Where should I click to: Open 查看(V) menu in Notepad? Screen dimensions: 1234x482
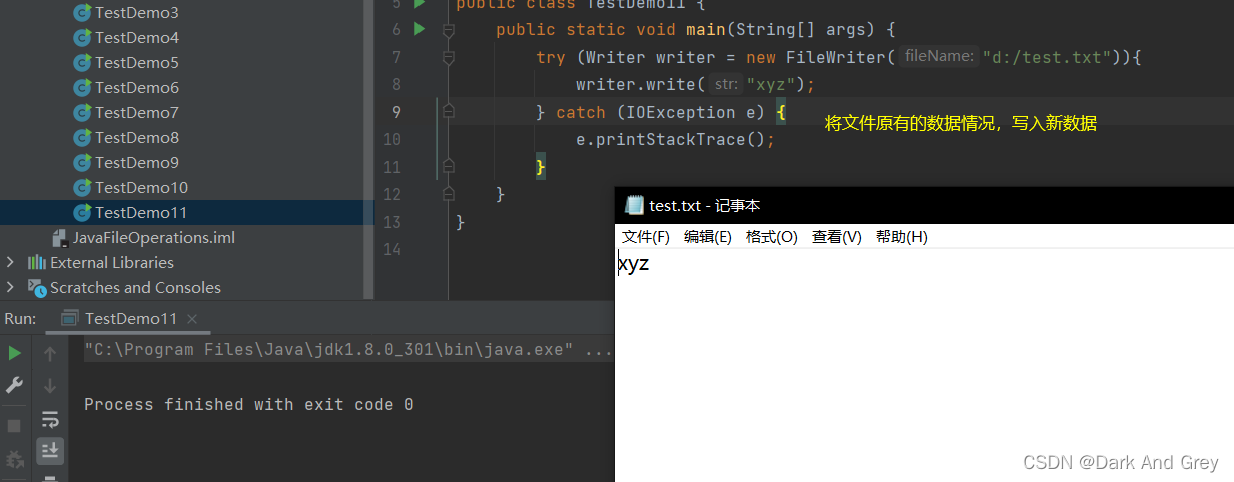837,237
